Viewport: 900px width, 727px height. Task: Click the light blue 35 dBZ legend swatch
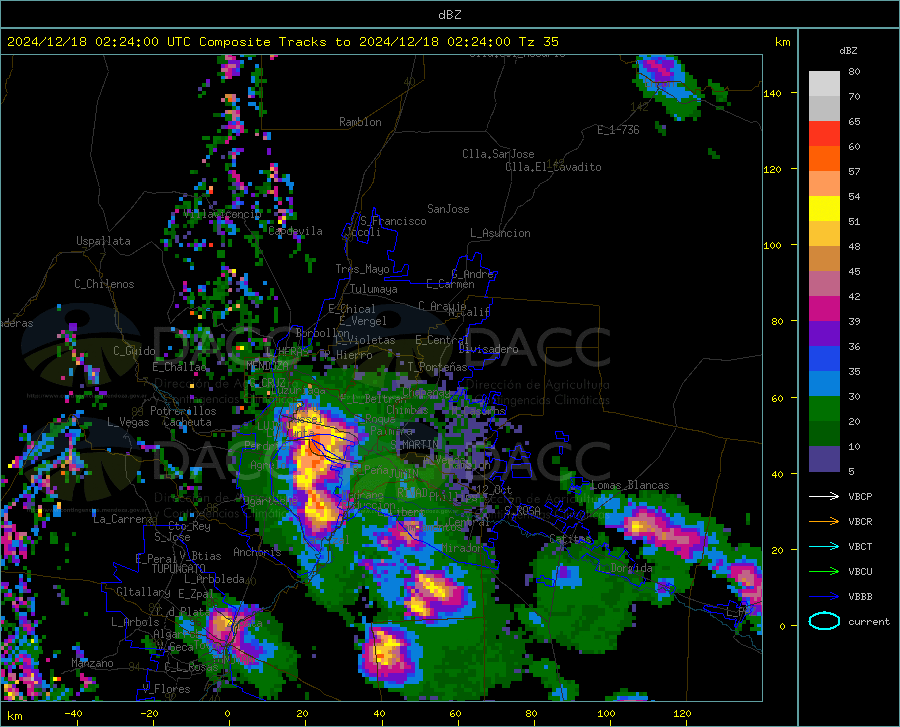point(824,384)
